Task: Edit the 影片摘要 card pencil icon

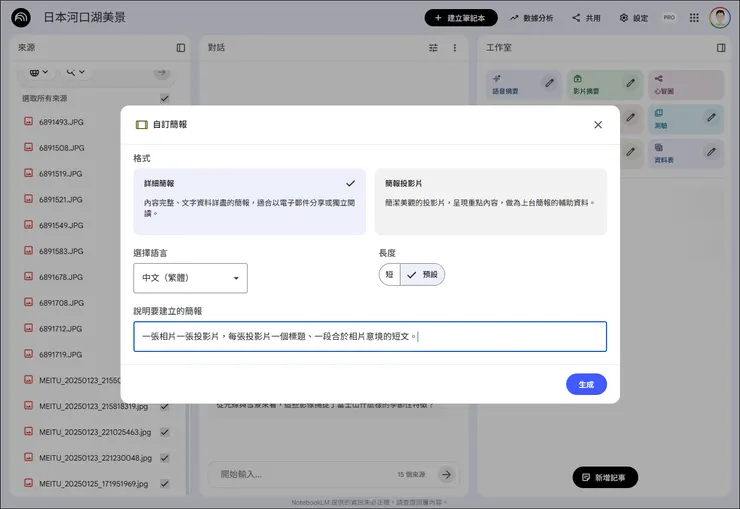Action: click(x=631, y=83)
